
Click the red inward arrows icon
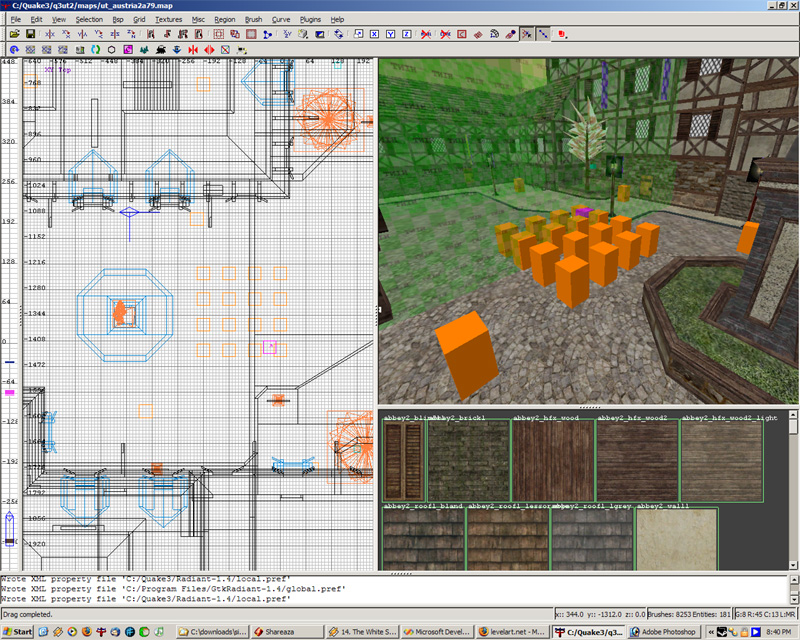coord(193,50)
